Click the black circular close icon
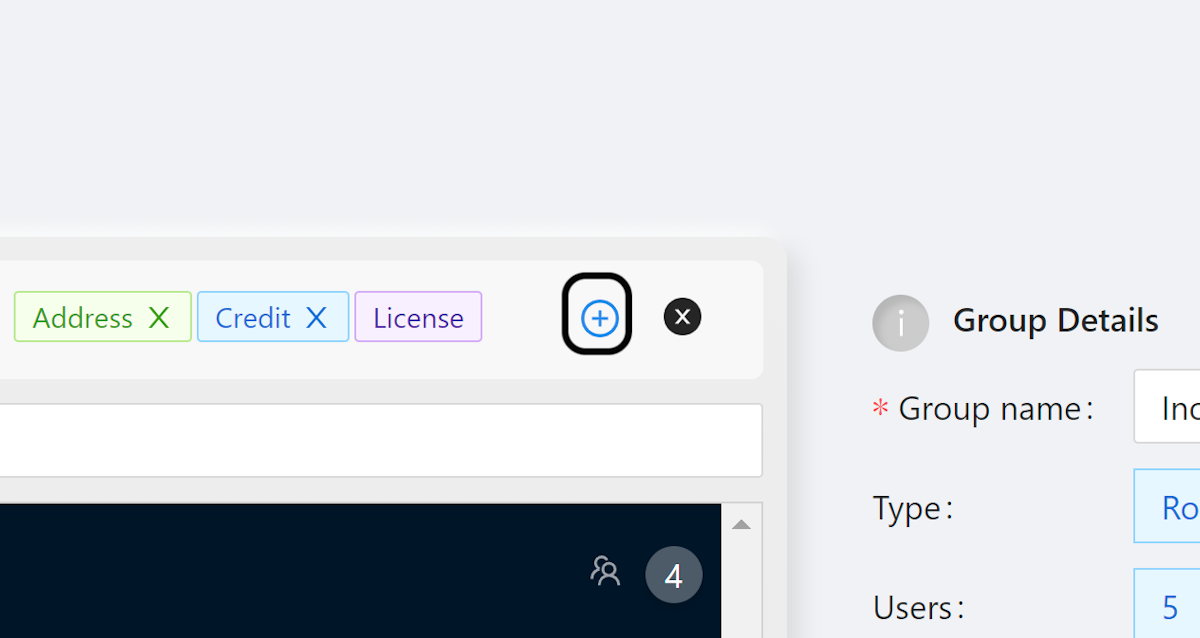This screenshot has height=638, width=1200. (682, 317)
